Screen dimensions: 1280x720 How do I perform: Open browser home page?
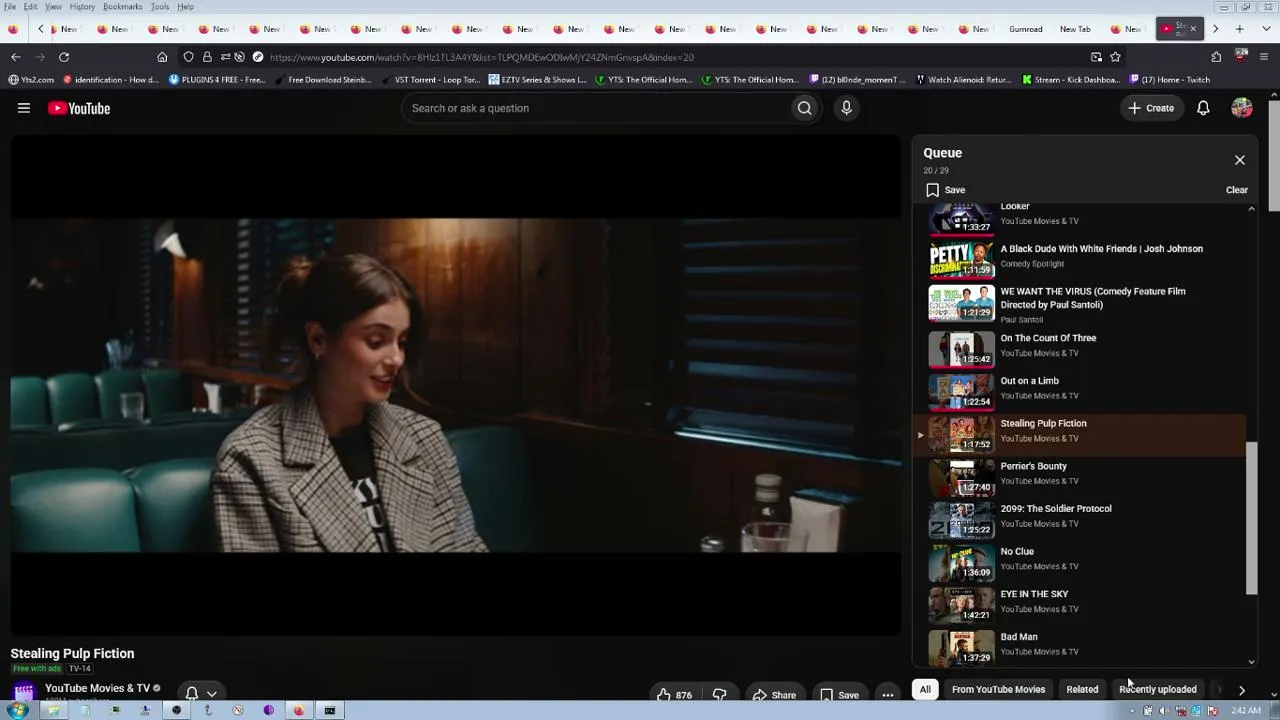[162, 57]
